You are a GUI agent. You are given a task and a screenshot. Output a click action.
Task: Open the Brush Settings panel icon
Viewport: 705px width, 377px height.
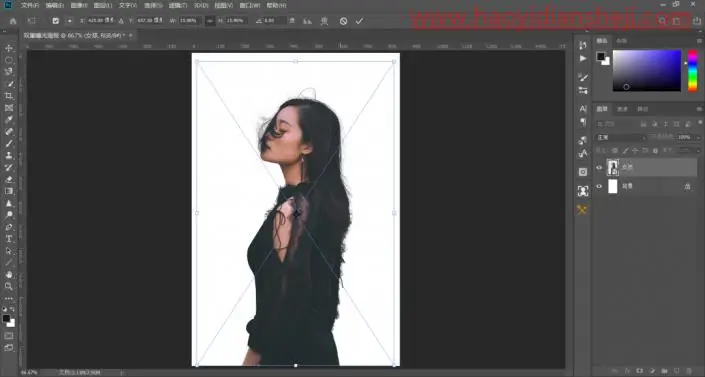coord(583,77)
